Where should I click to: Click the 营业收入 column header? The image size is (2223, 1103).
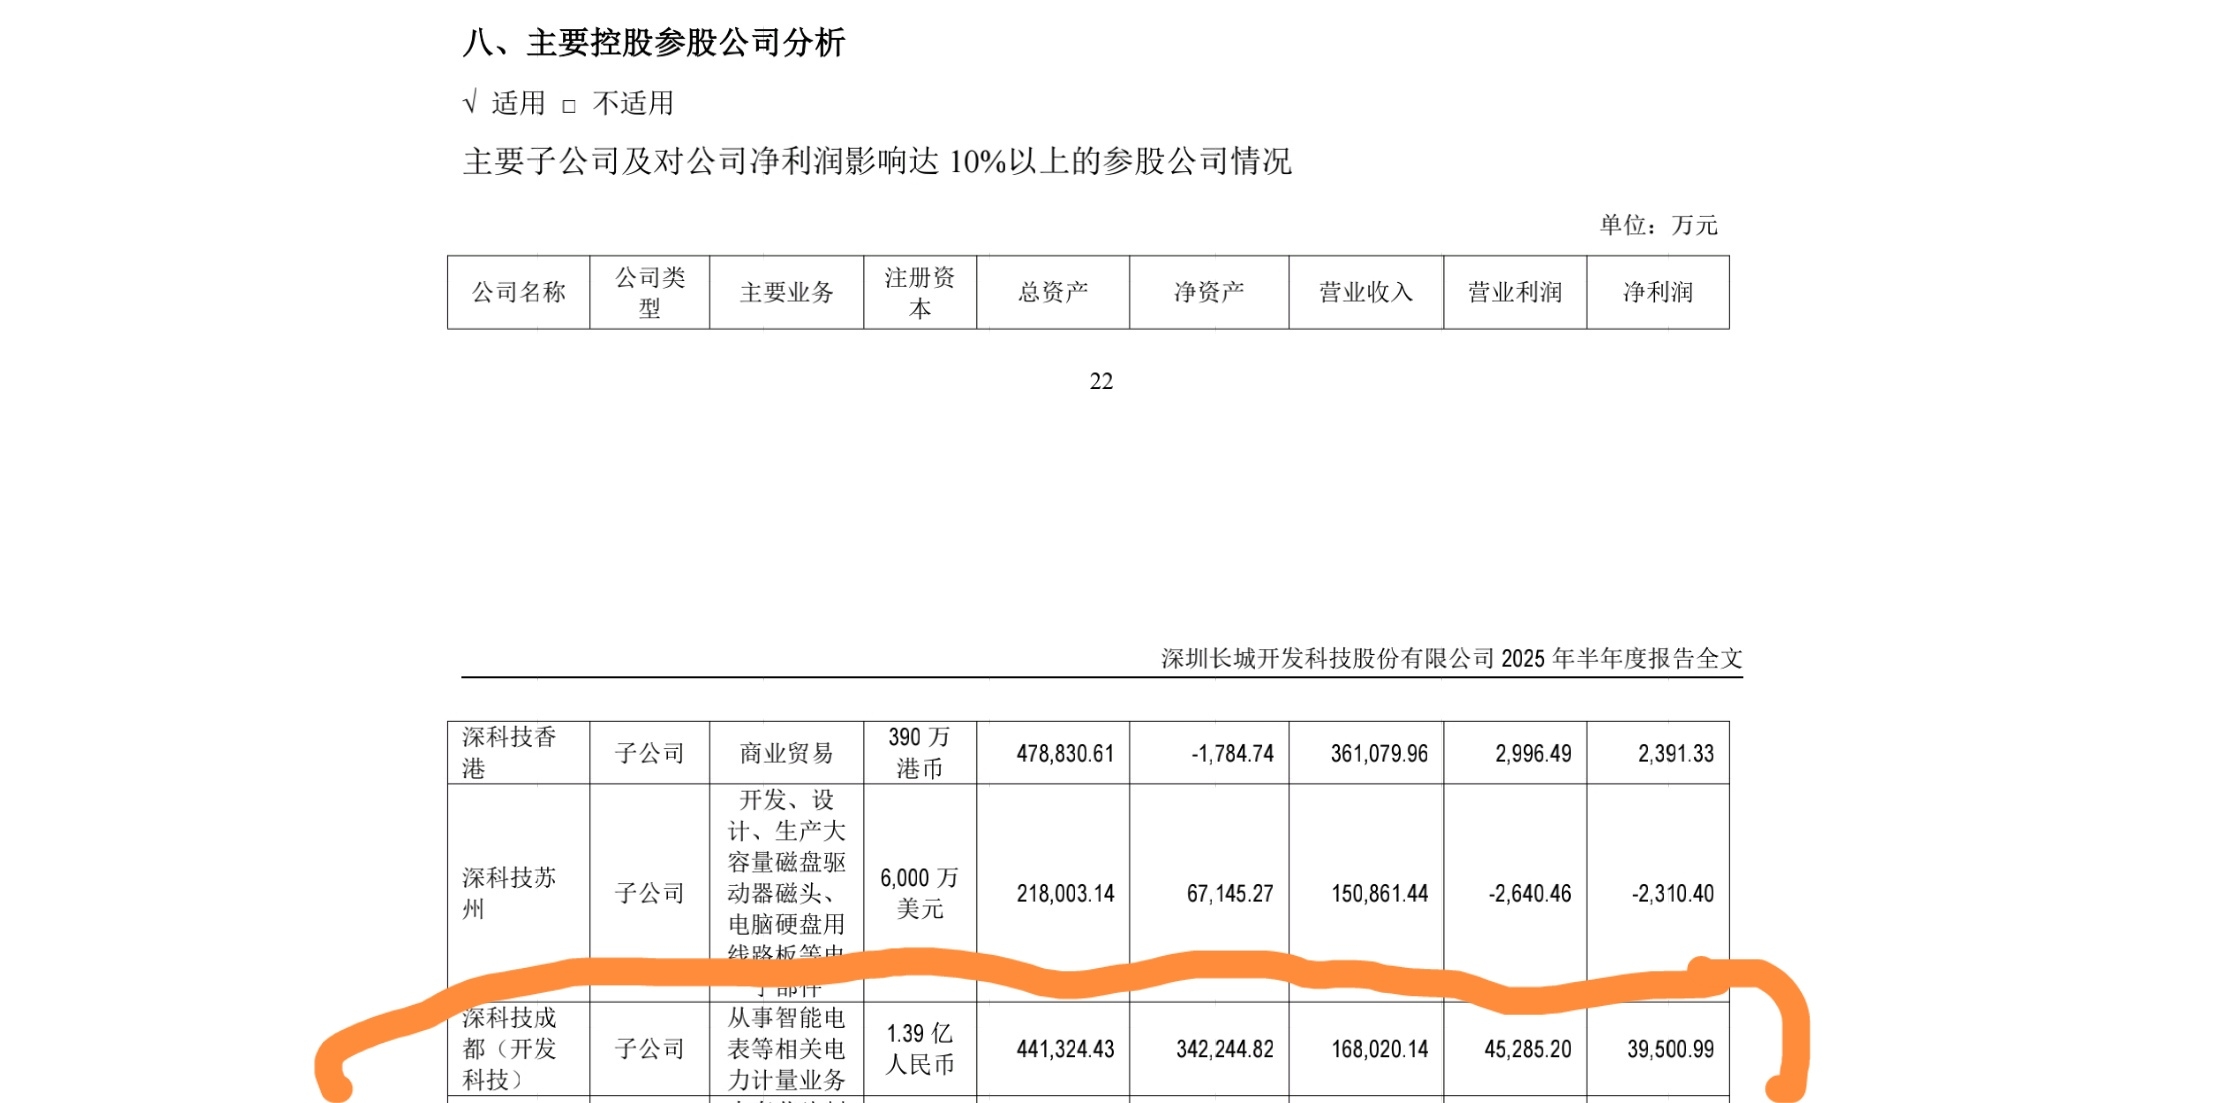pyautogui.click(x=1366, y=292)
